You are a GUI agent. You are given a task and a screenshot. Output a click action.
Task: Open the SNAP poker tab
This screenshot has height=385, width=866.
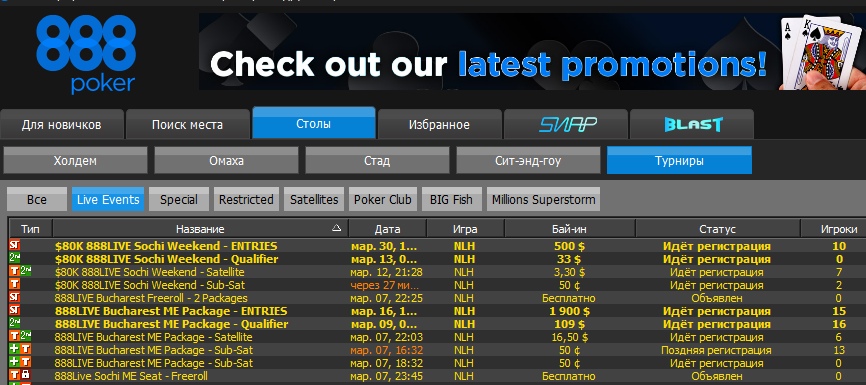coord(566,124)
